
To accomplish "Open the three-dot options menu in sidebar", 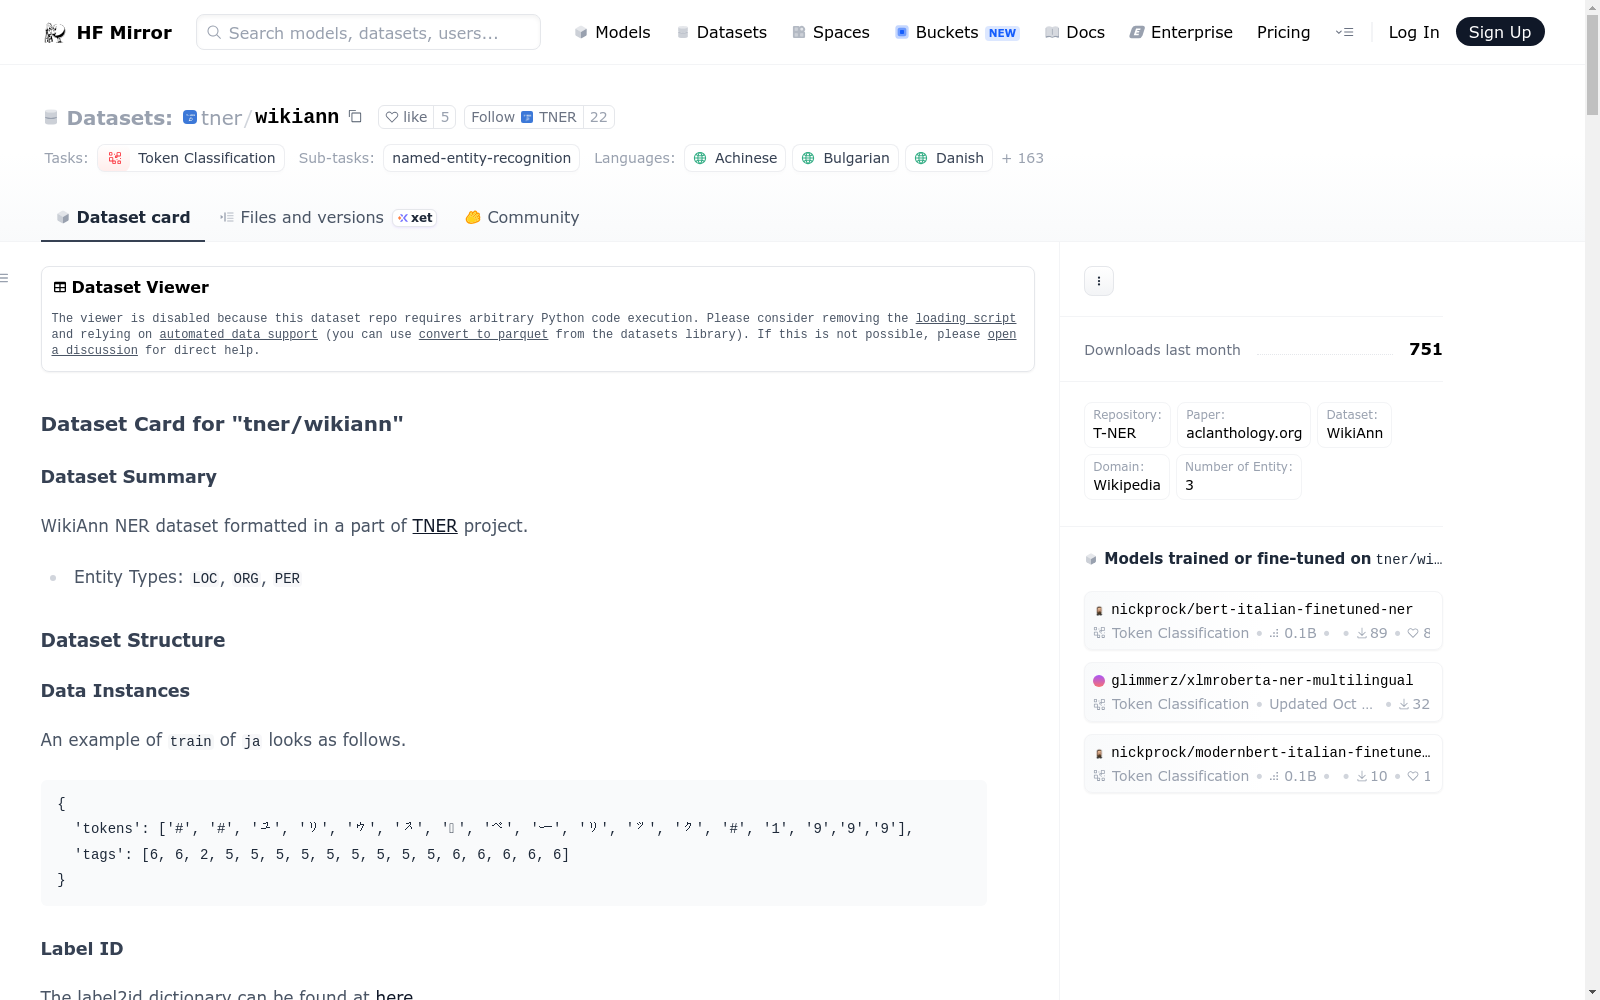I will tap(1099, 281).
